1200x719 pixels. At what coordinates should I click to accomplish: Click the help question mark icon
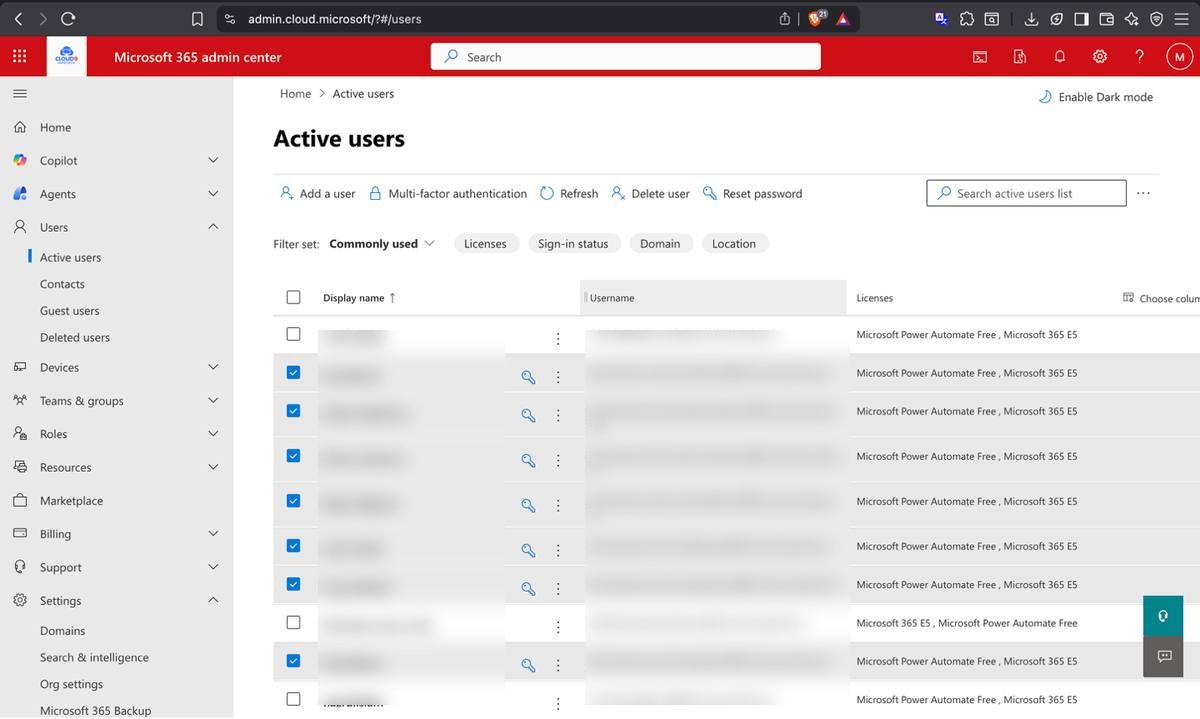click(x=1139, y=57)
